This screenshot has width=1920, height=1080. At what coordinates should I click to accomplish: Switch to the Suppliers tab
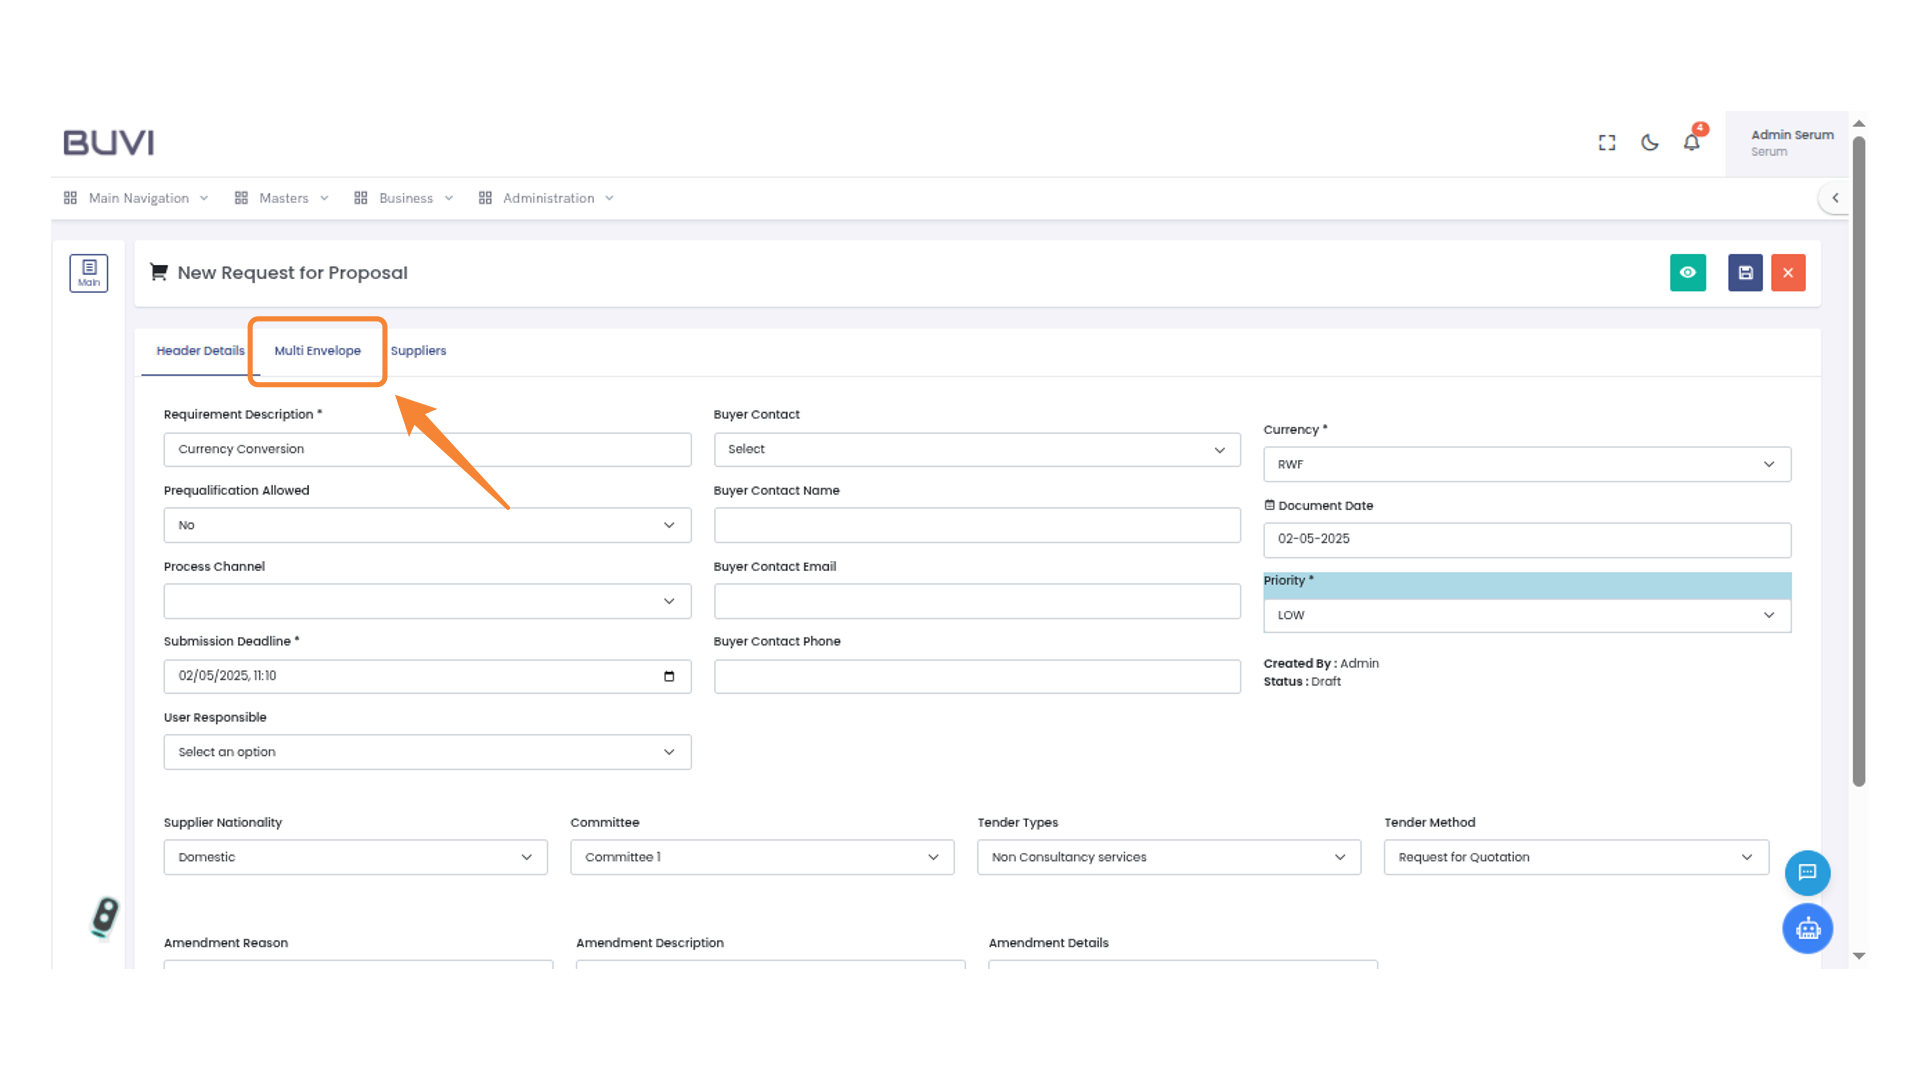[x=418, y=351]
